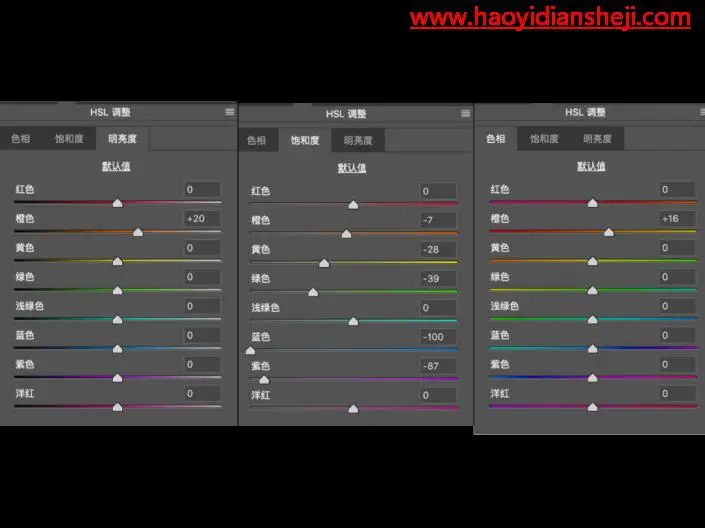Switch middle panel to 明亮度 tab
Viewport: 705px width, 528px height.
click(358, 140)
